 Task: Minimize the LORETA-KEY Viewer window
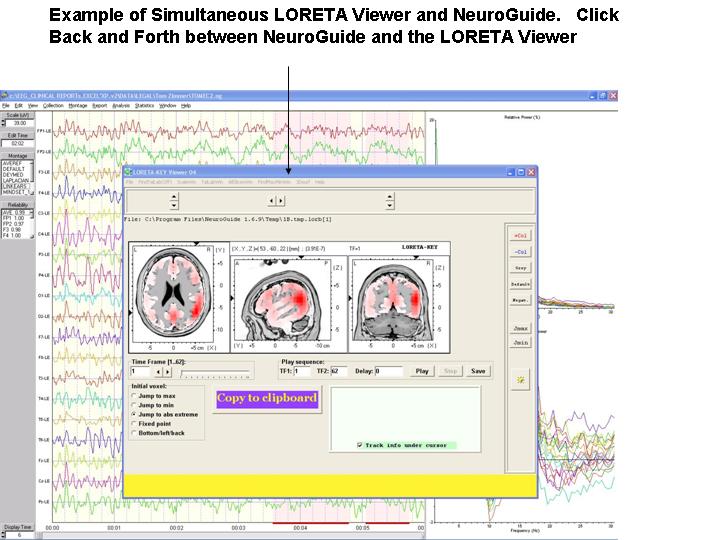[x=511, y=172]
